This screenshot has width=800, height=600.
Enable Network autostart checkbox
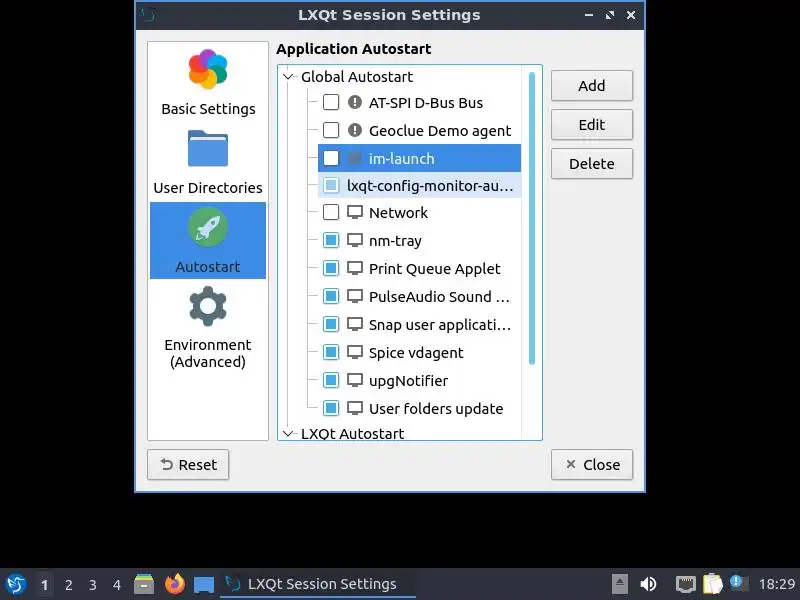(x=331, y=212)
